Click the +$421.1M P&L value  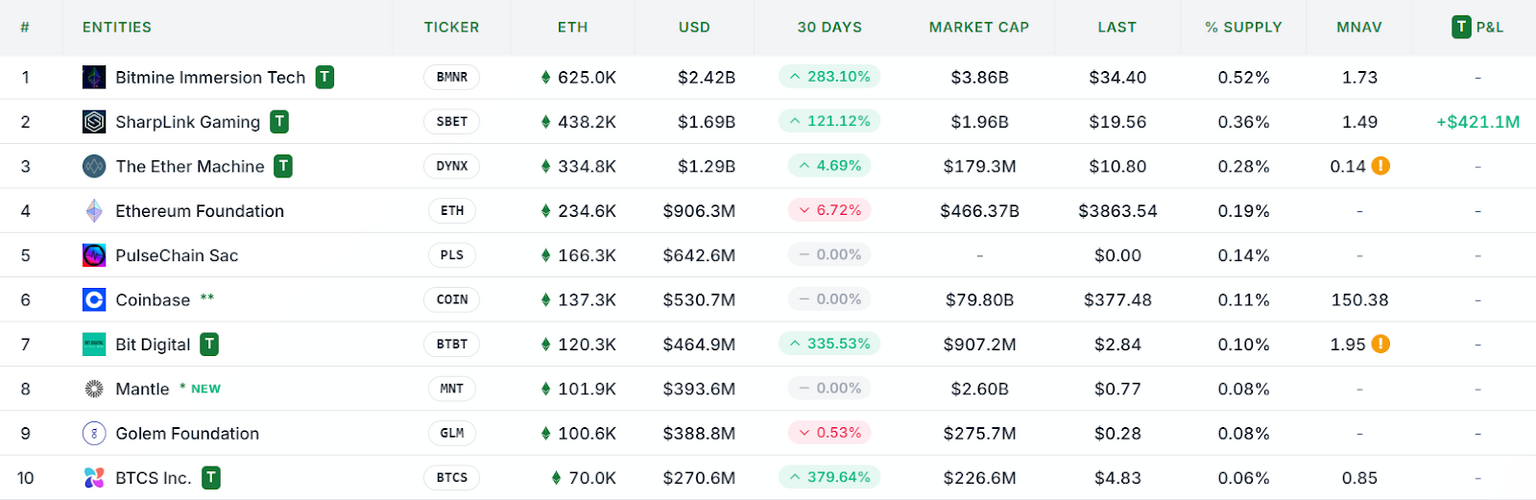1477,122
